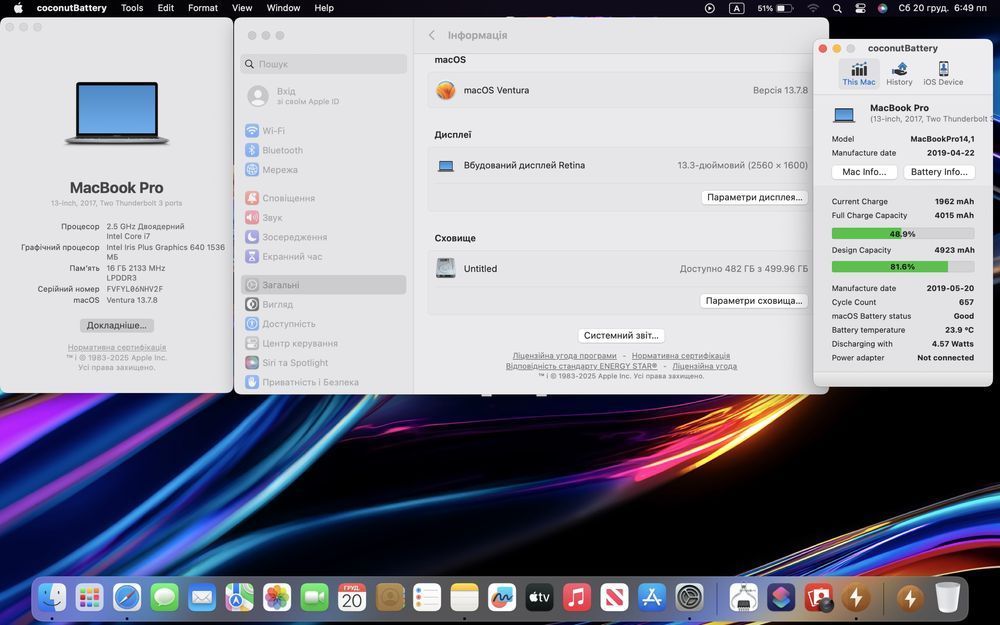Open the ENERGY STAR compliance link
The height and width of the screenshot is (625, 1000).
coord(581,366)
